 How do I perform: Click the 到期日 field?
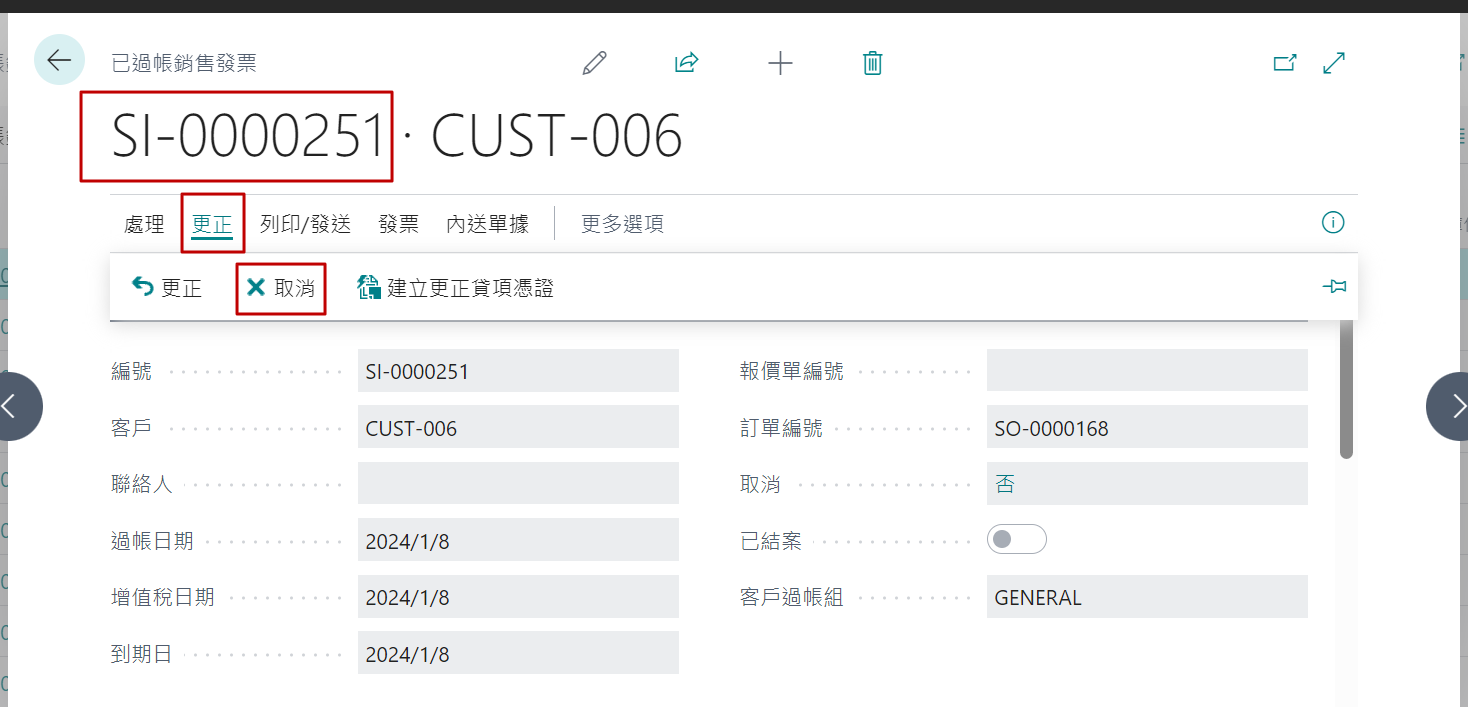pos(518,654)
